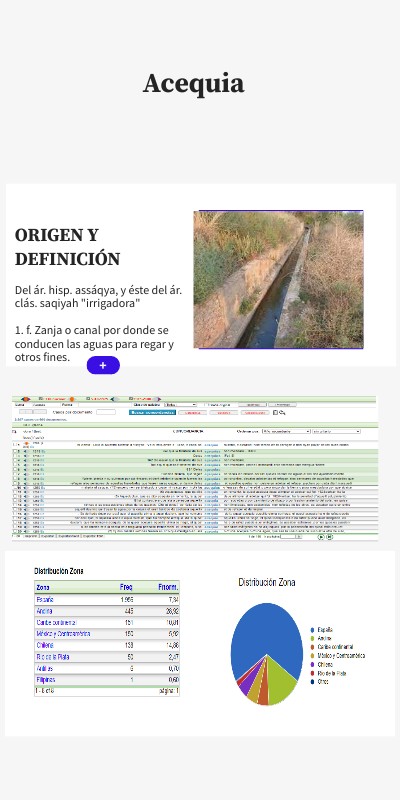The height and width of the screenshot is (800, 400).
Task: Click the Zona column header
Action: tap(43, 588)
